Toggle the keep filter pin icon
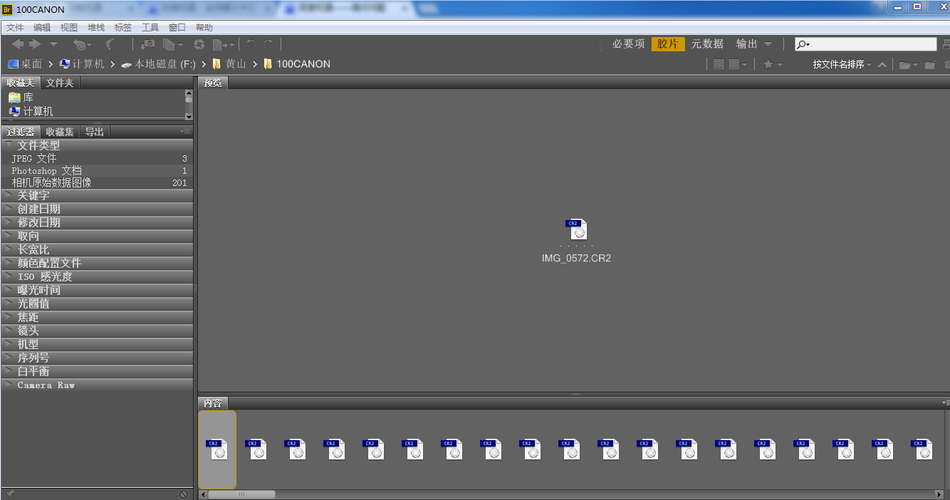The width and height of the screenshot is (950, 500). click(x=10, y=494)
